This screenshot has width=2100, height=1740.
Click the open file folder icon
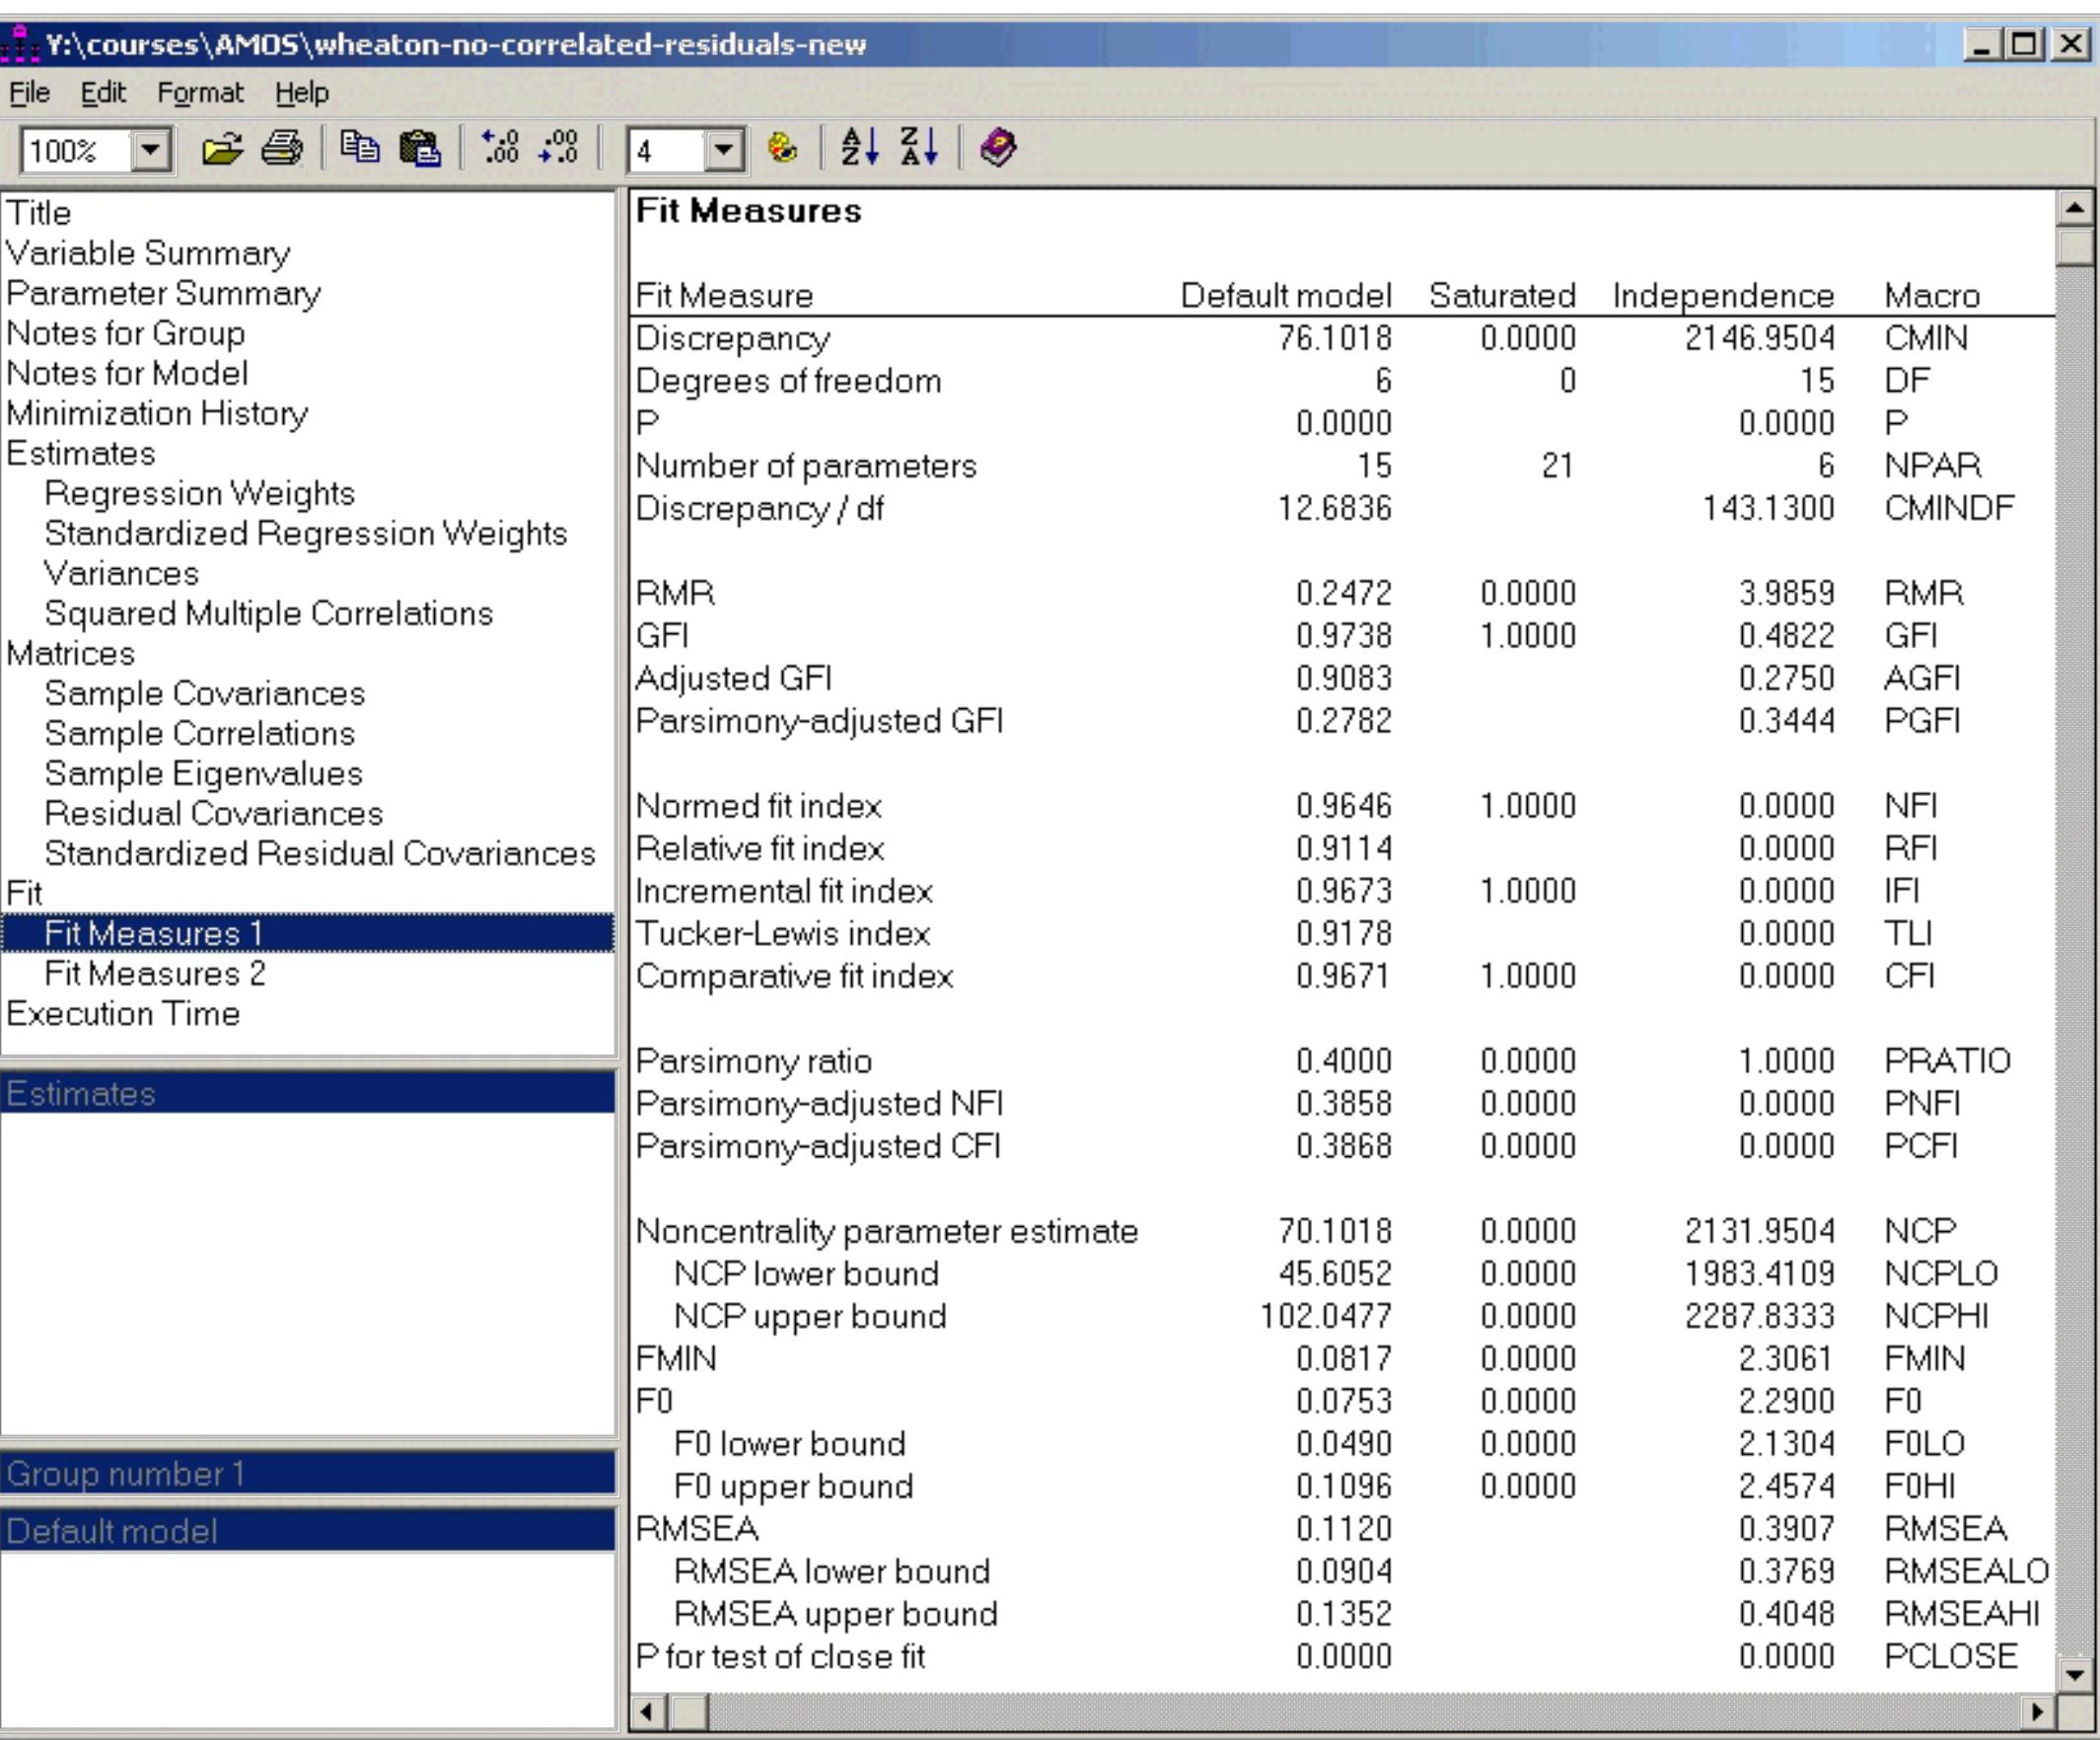222,150
